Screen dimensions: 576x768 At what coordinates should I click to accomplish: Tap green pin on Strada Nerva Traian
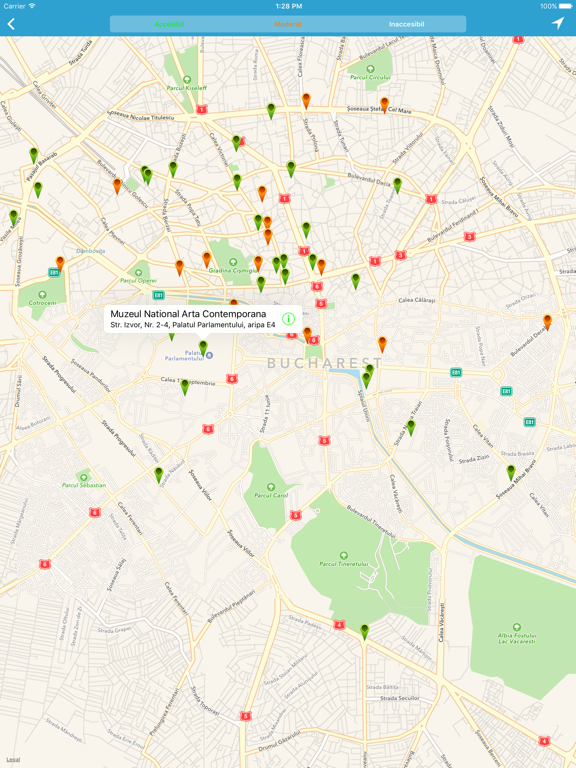pyautogui.click(x=411, y=428)
